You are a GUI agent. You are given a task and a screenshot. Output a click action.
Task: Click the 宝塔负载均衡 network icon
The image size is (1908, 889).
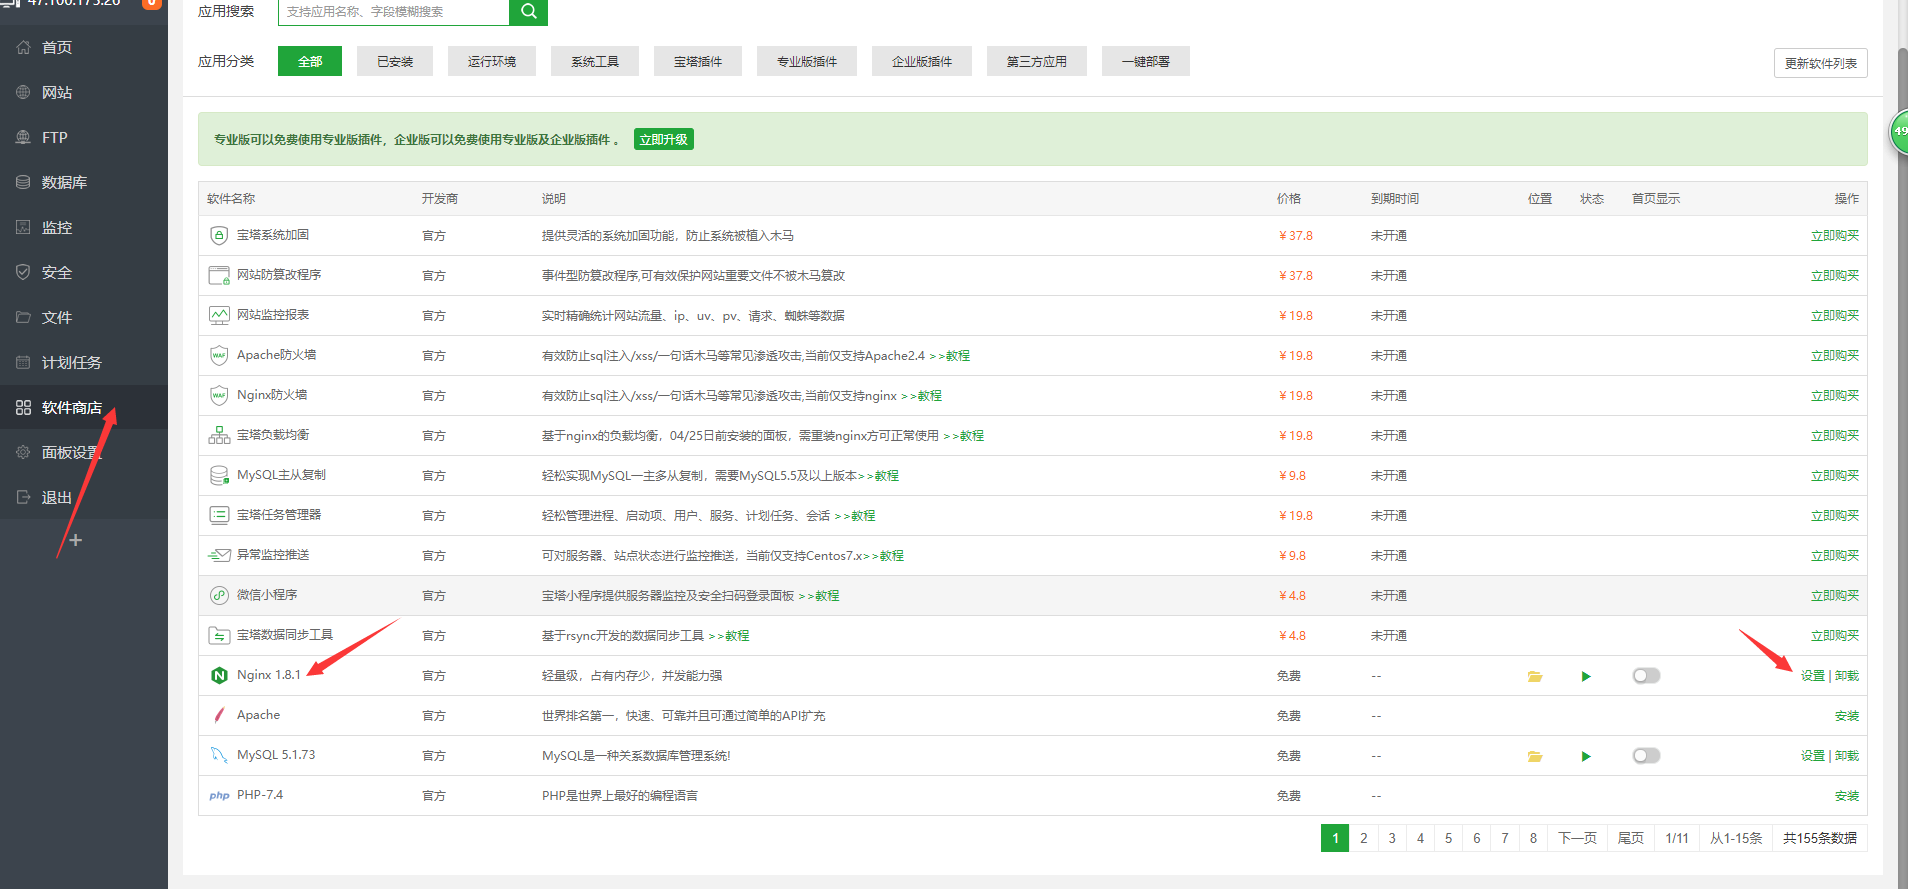point(219,435)
